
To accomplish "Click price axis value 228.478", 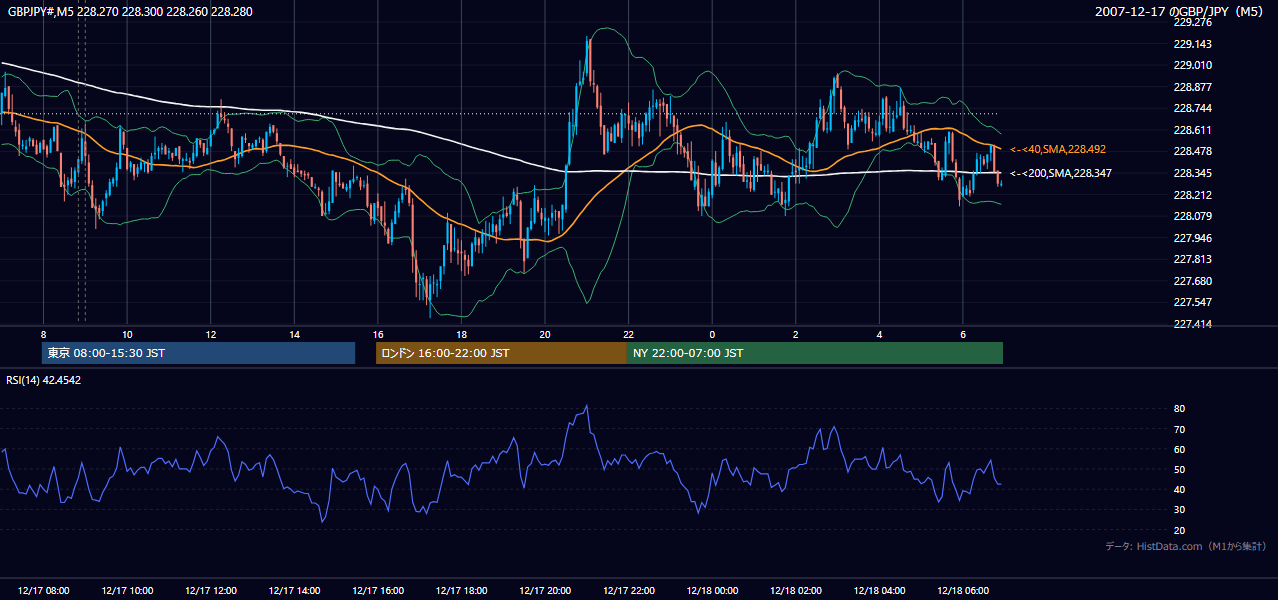I will coord(1192,151).
